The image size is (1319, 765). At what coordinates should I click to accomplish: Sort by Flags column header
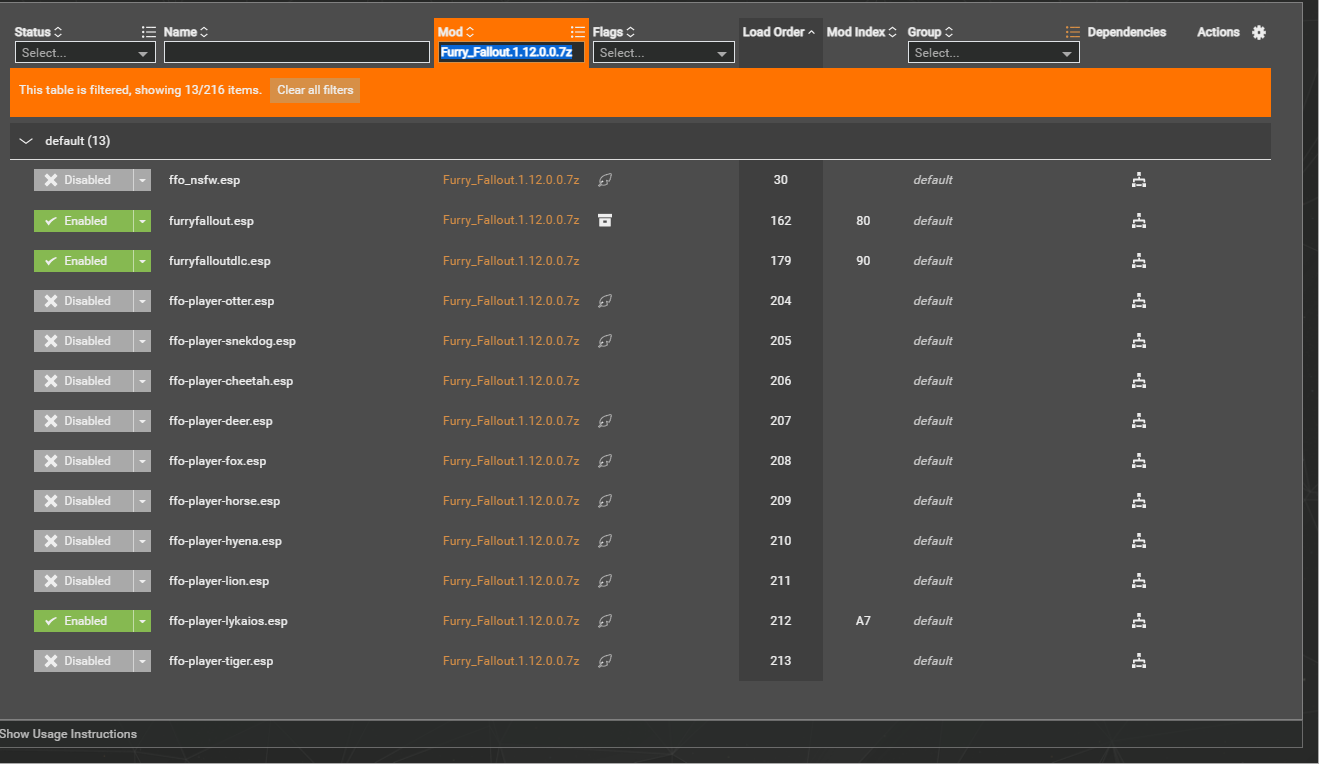[x=614, y=32]
